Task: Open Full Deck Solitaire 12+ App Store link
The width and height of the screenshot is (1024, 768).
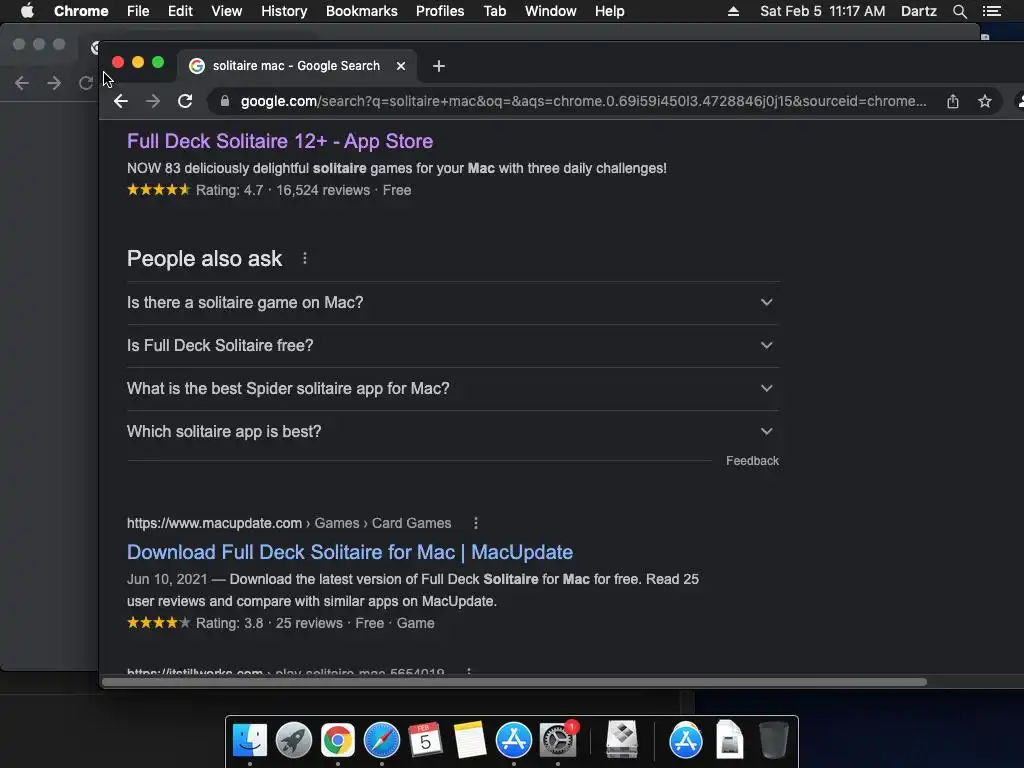Action: tap(280, 141)
